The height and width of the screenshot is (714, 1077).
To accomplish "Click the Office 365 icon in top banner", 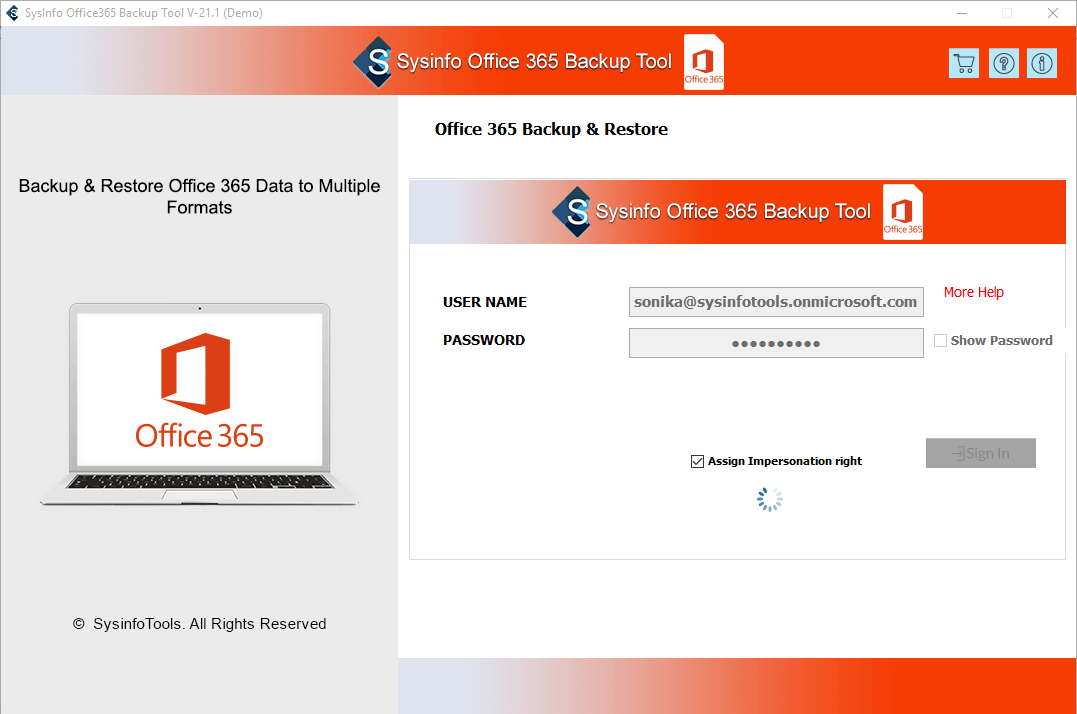I will tap(704, 62).
